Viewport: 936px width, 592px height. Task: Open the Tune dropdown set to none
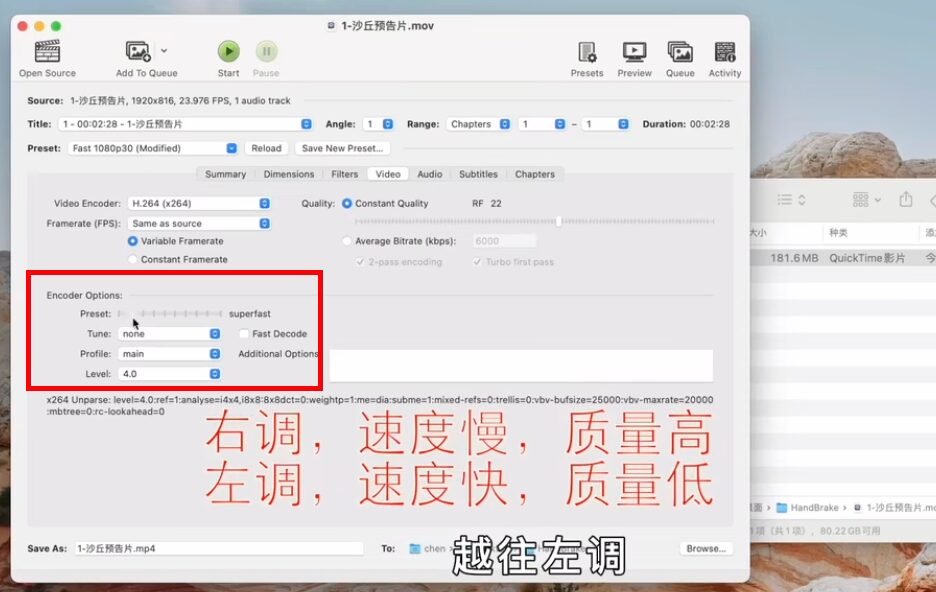(x=169, y=334)
